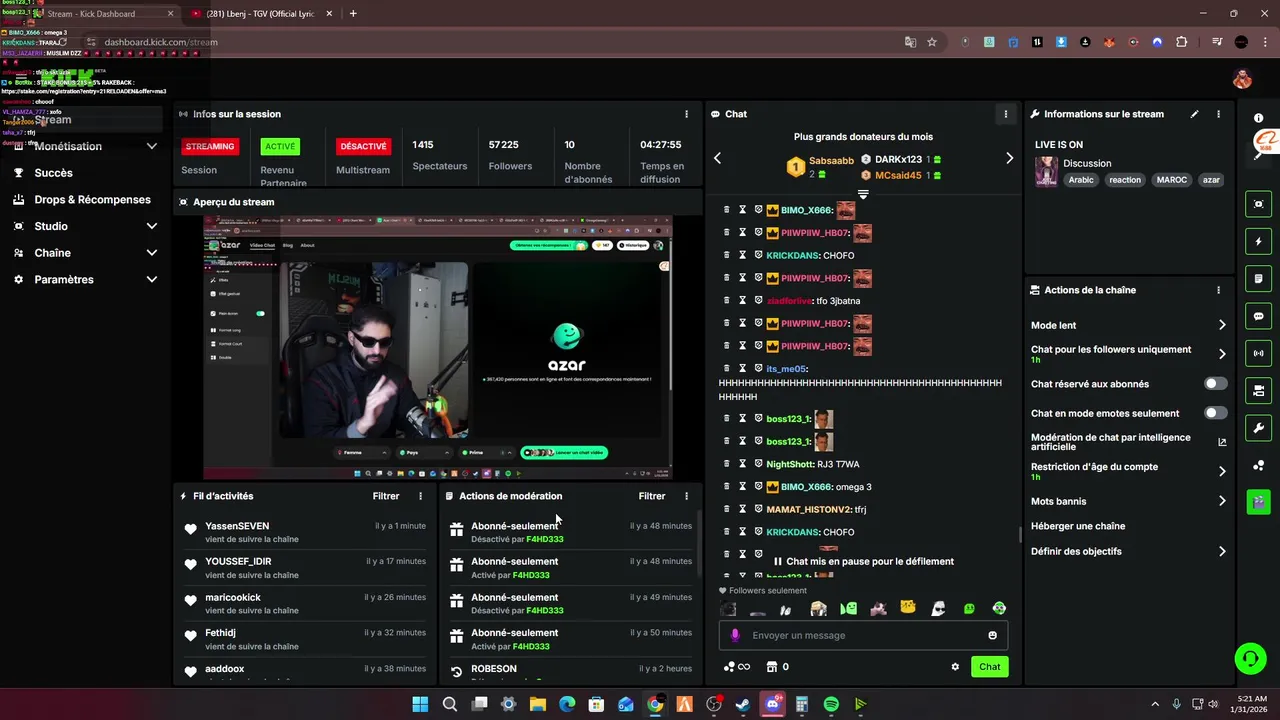Open Filtrer in Actions de modération

point(652,496)
